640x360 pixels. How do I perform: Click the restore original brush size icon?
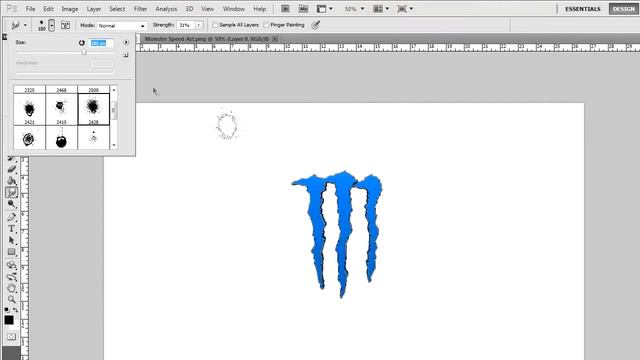click(82, 43)
